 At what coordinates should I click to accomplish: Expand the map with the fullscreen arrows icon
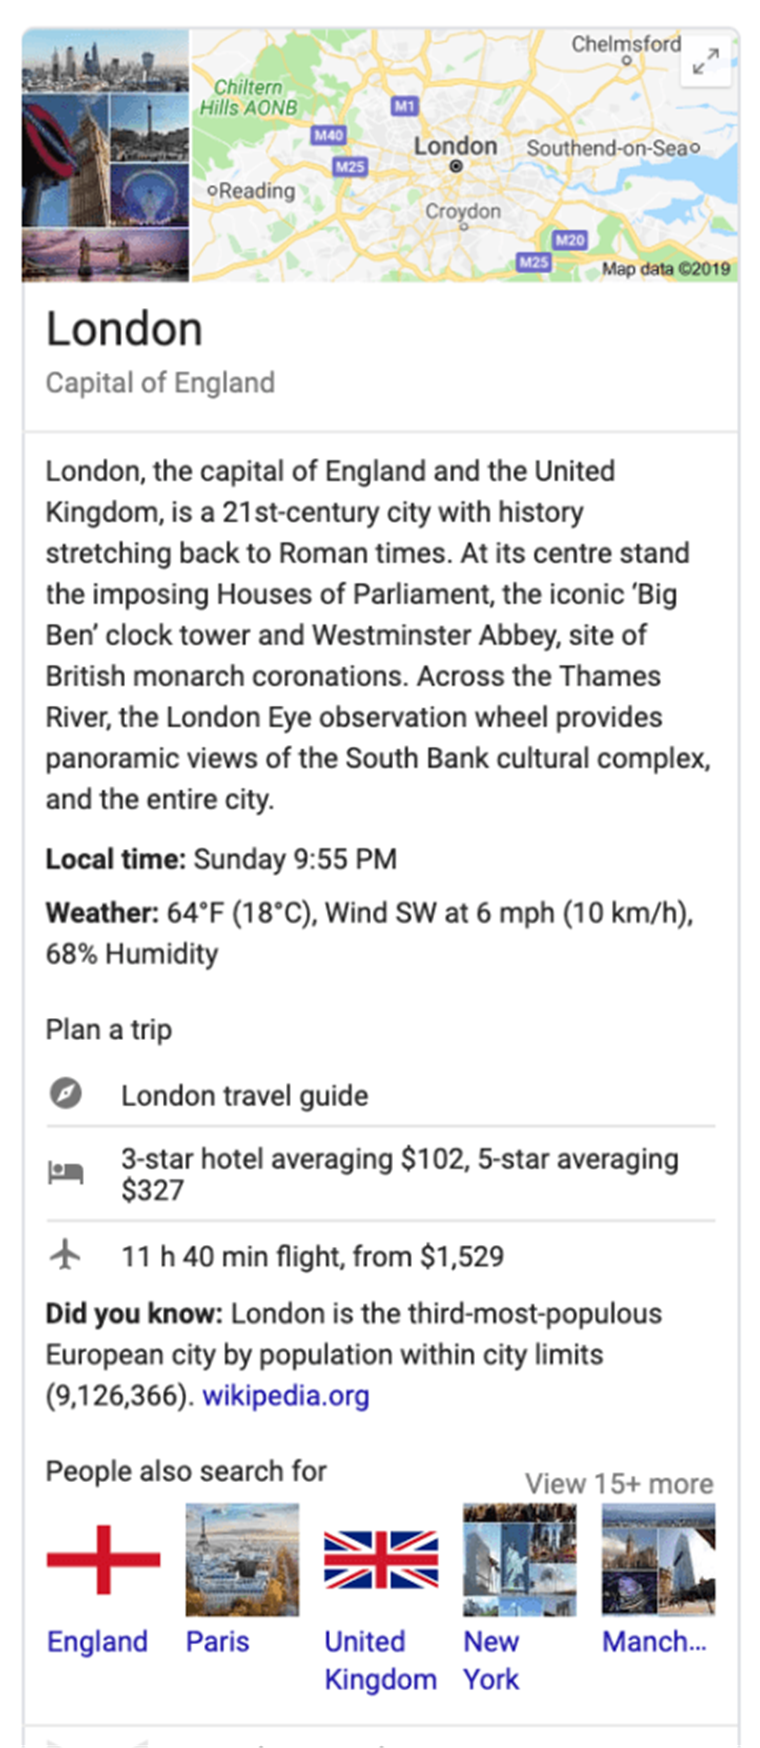click(x=706, y=62)
